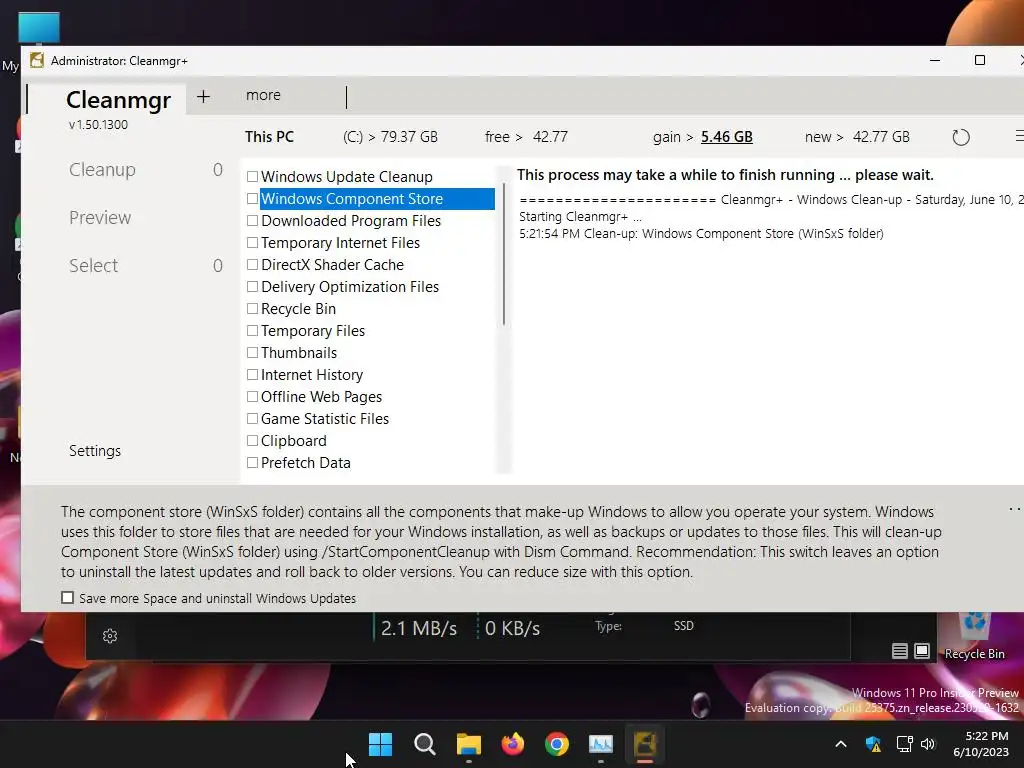Screen dimensions: 1024x768
Task: Launch Google Chrome from taskbar
Action: tap(556, 744)
